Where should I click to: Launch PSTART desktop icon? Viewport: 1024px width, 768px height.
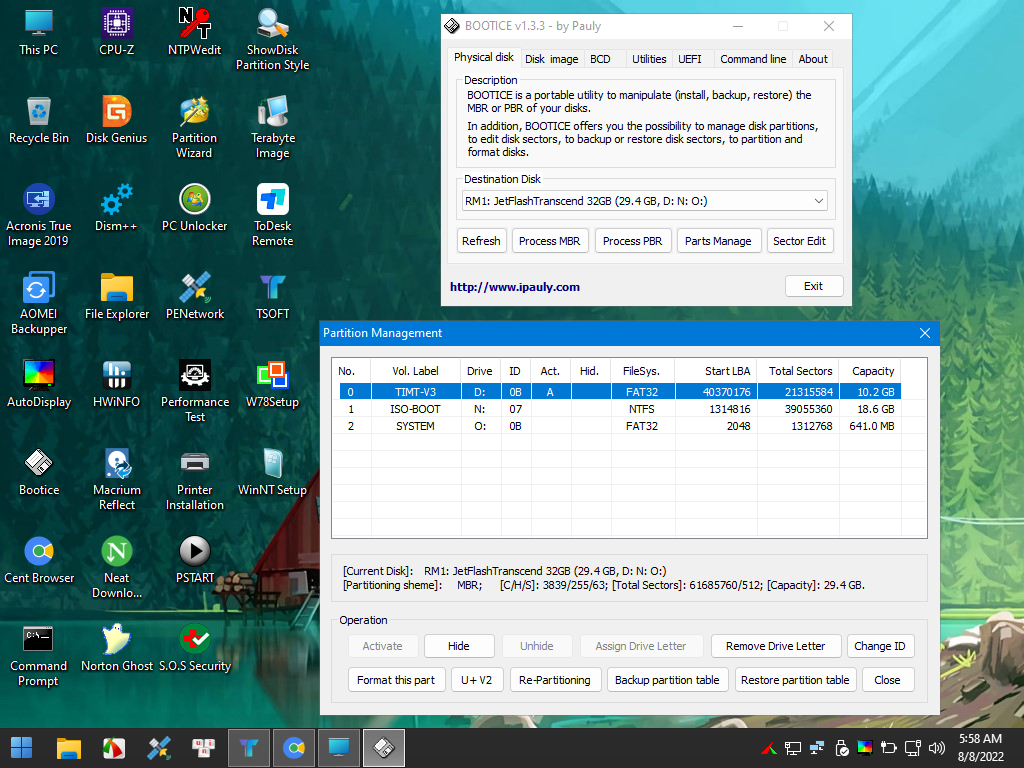point(195,560)
